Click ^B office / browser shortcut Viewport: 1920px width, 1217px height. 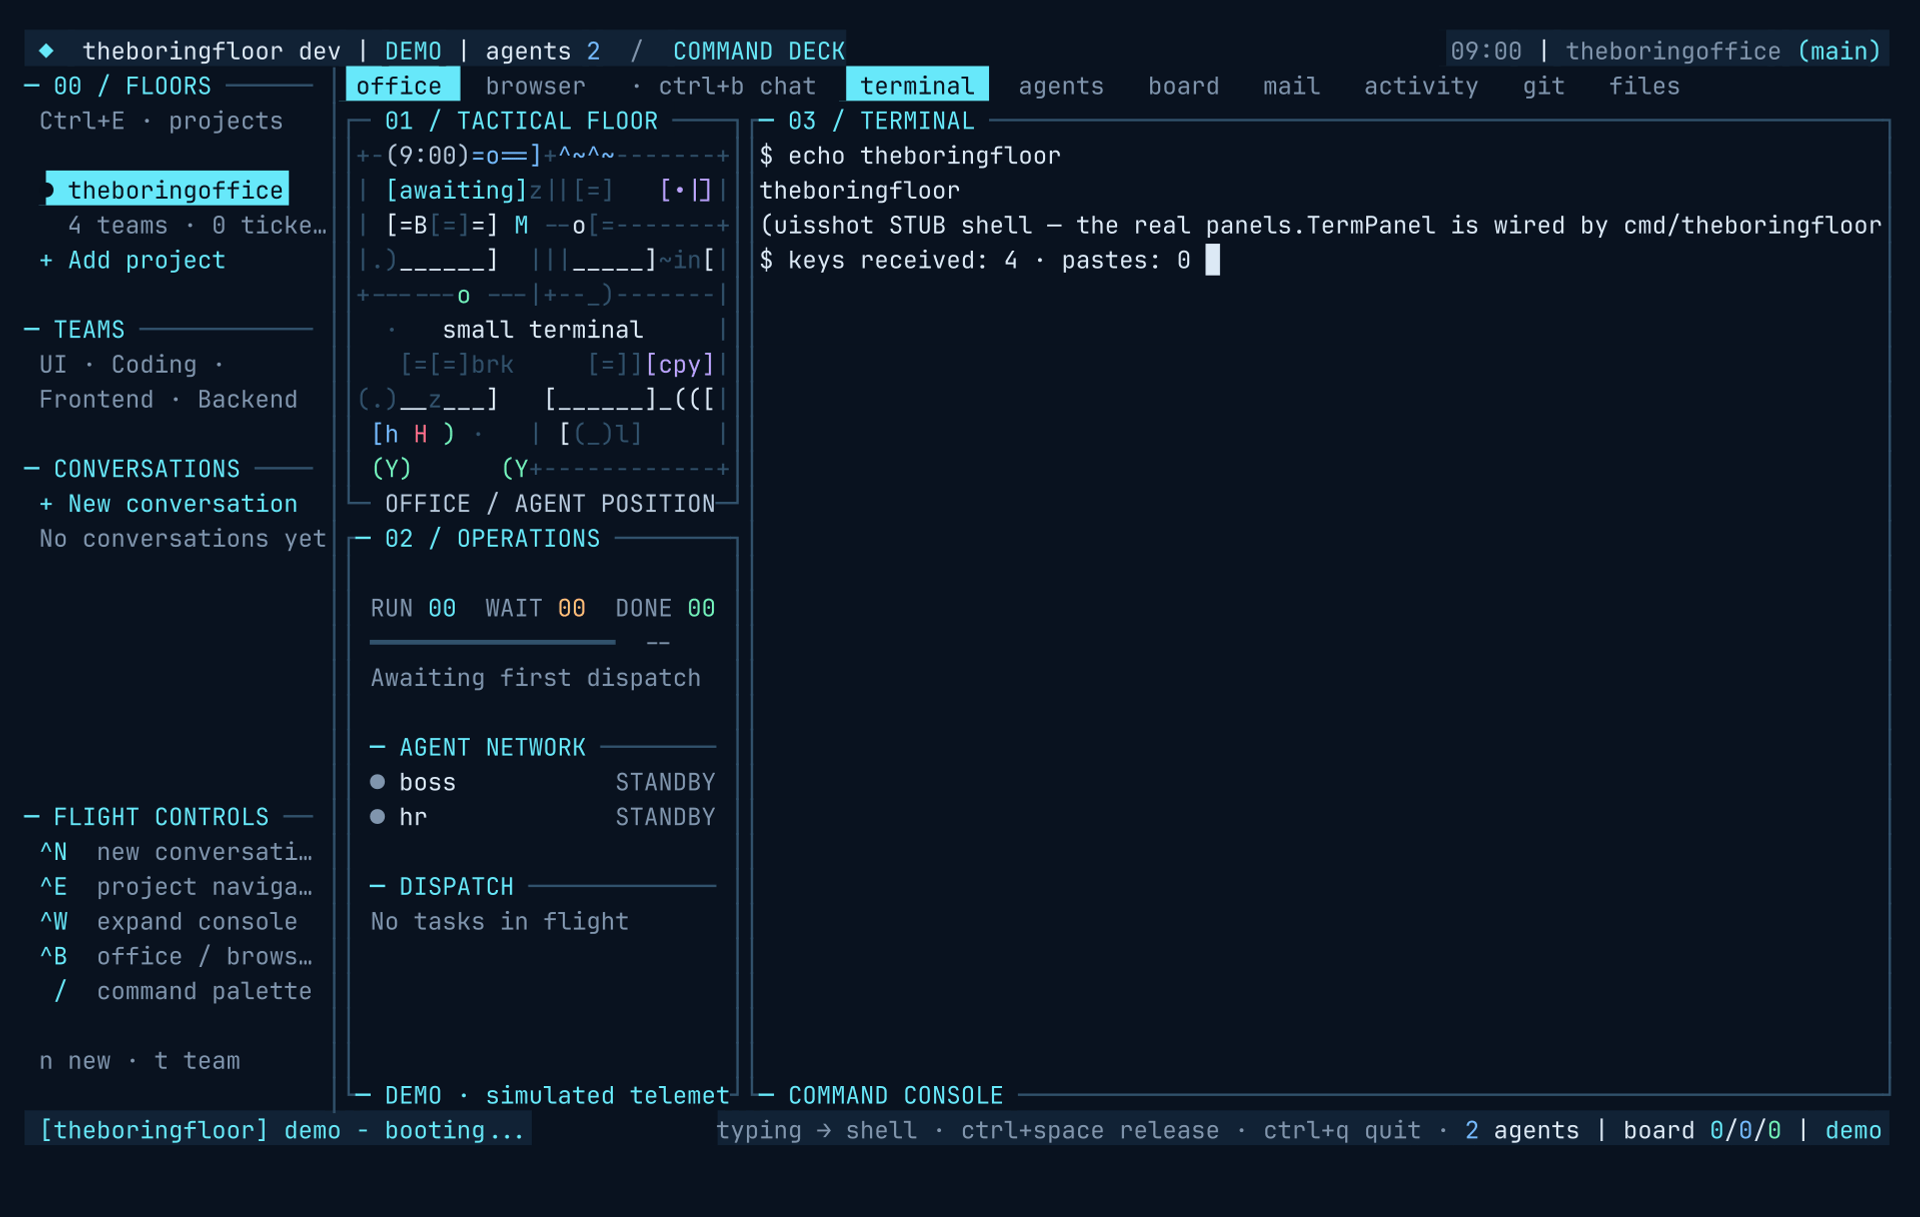[x=176, y=957]
